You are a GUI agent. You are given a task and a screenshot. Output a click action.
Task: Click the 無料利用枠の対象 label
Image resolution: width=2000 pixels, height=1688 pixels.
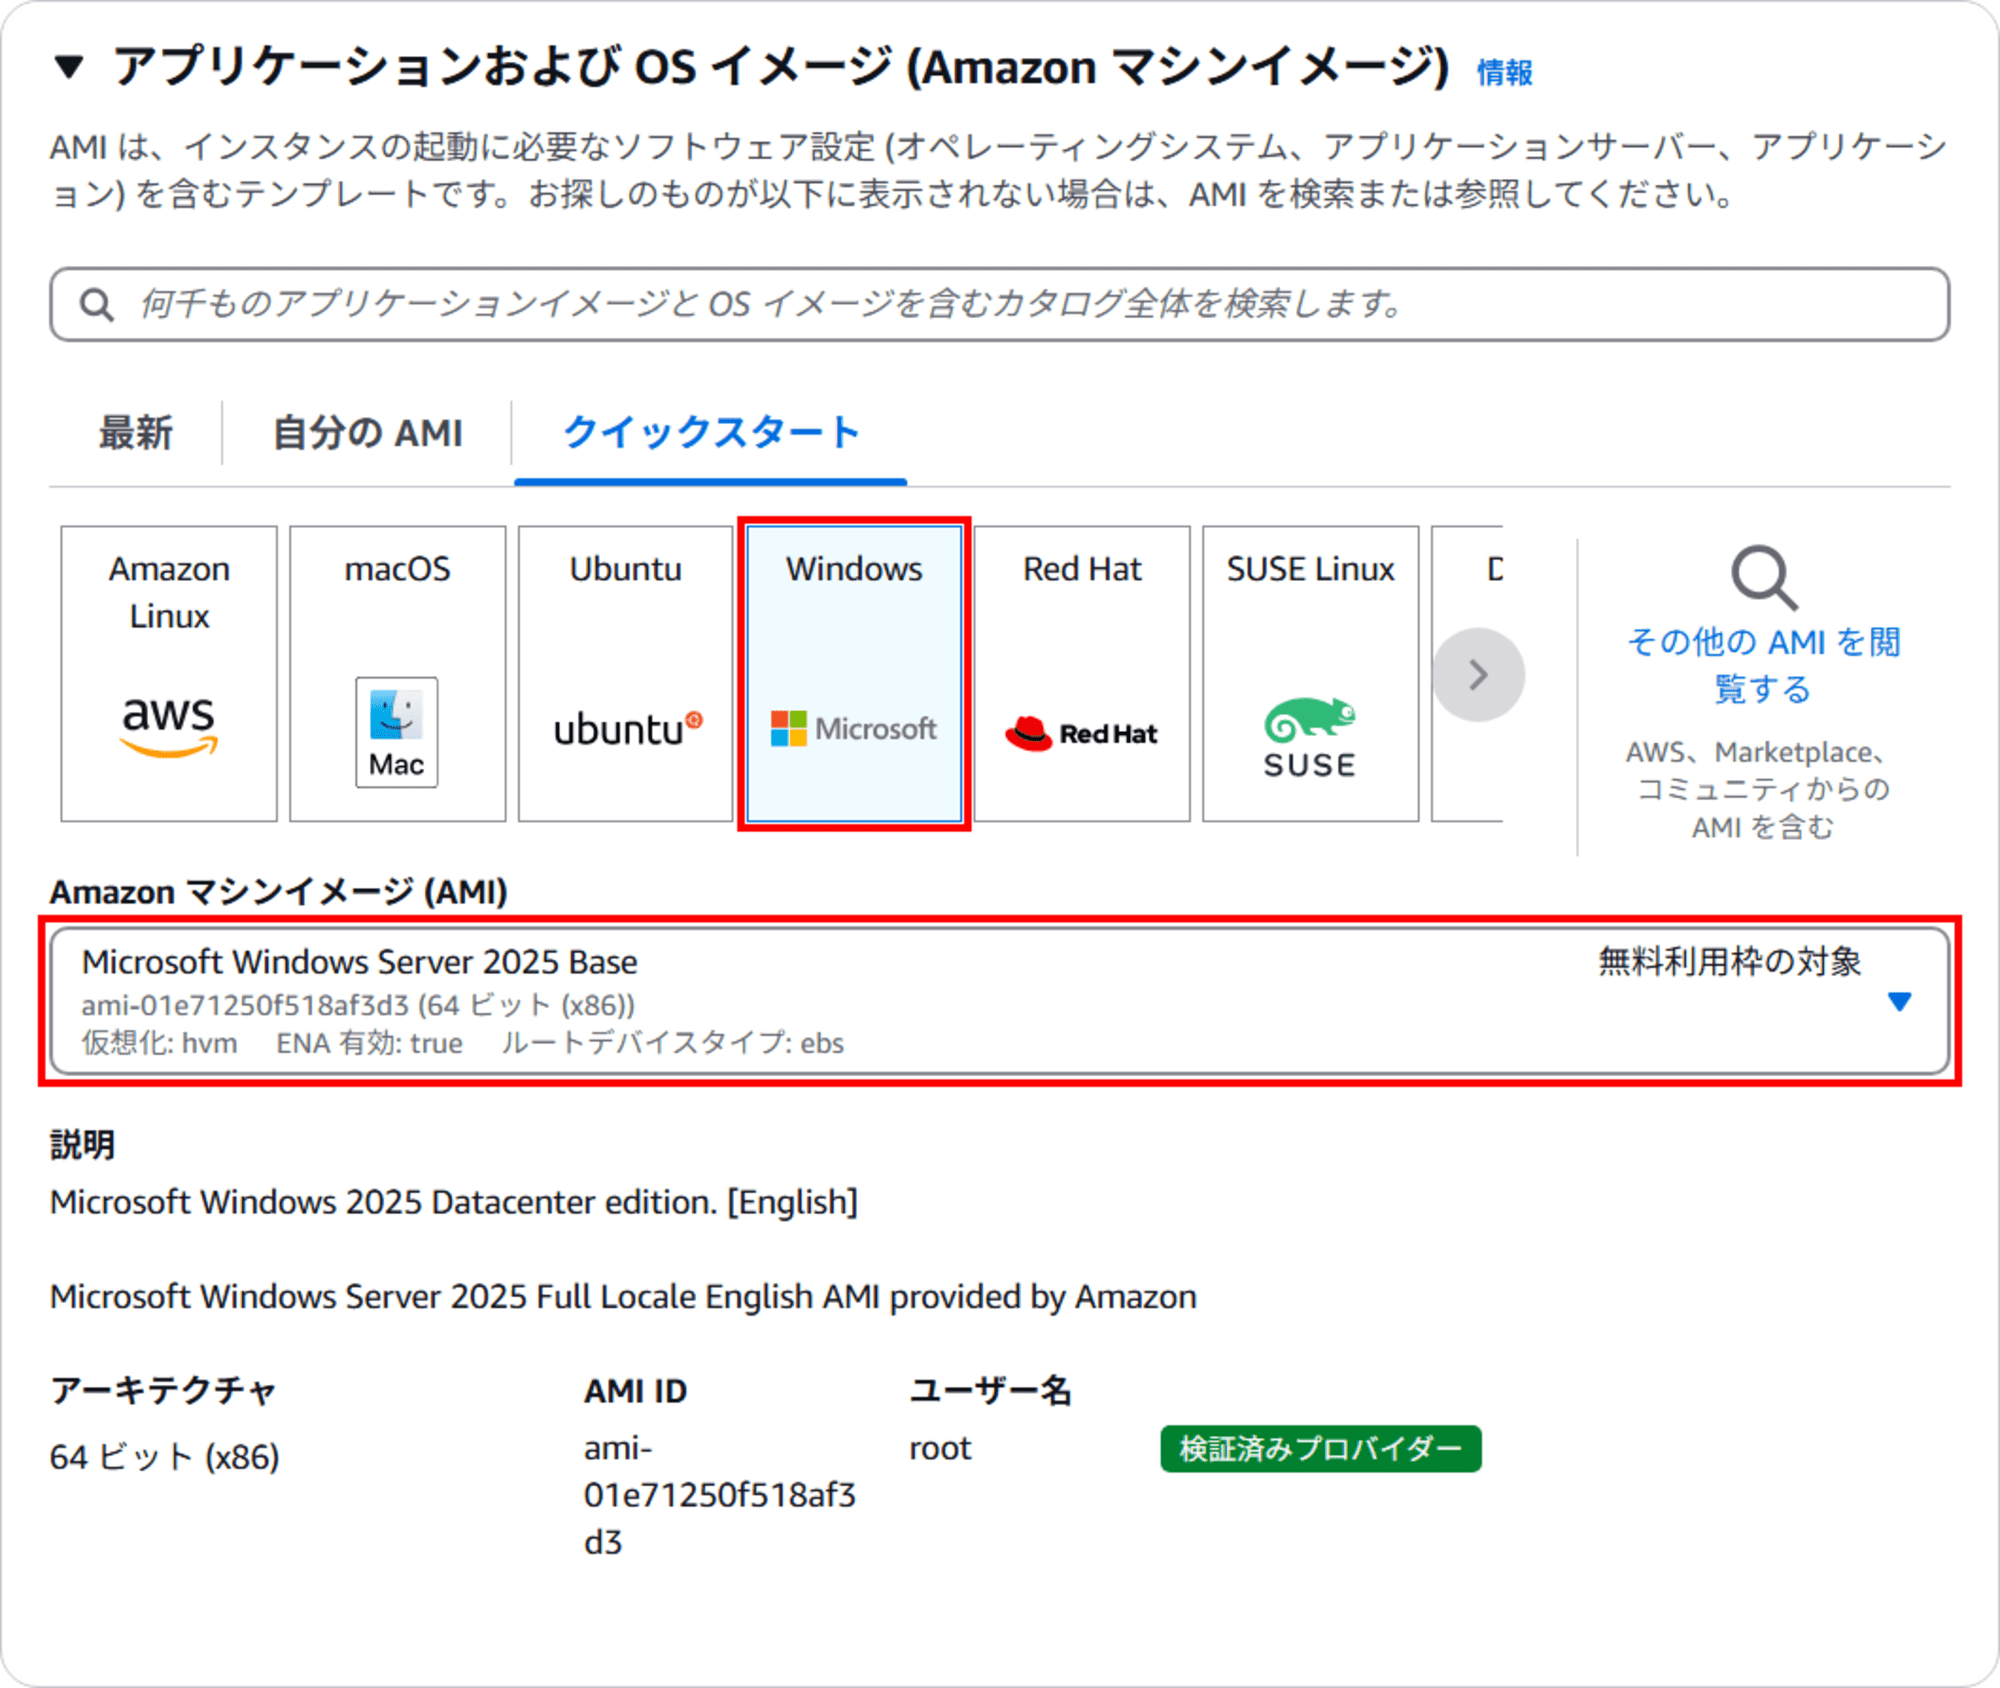click(x=1729, y=961)
